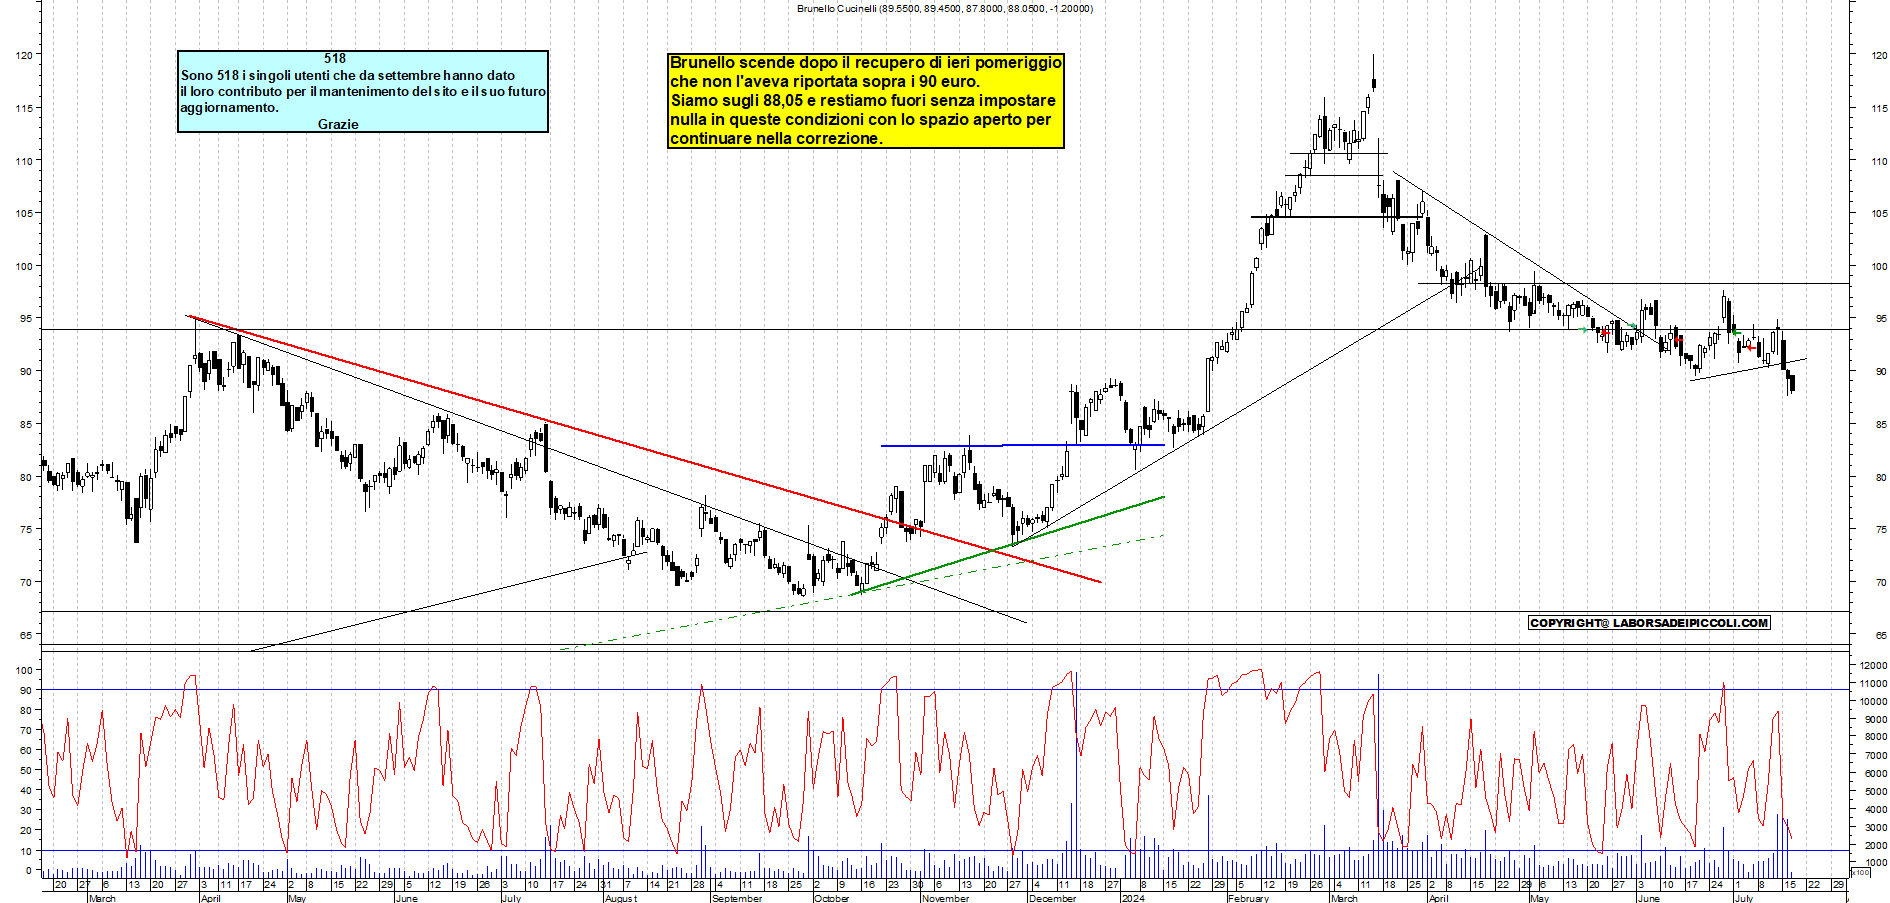This screenshot has height=903, width=1890.
Task: Click the "x100" volume multiplier label
Action: pyautogui.click(x=1859, y=872)
